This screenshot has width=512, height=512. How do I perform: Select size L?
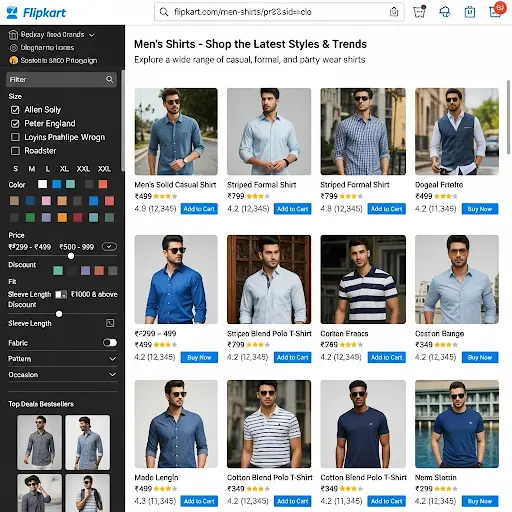click(48, 169)
